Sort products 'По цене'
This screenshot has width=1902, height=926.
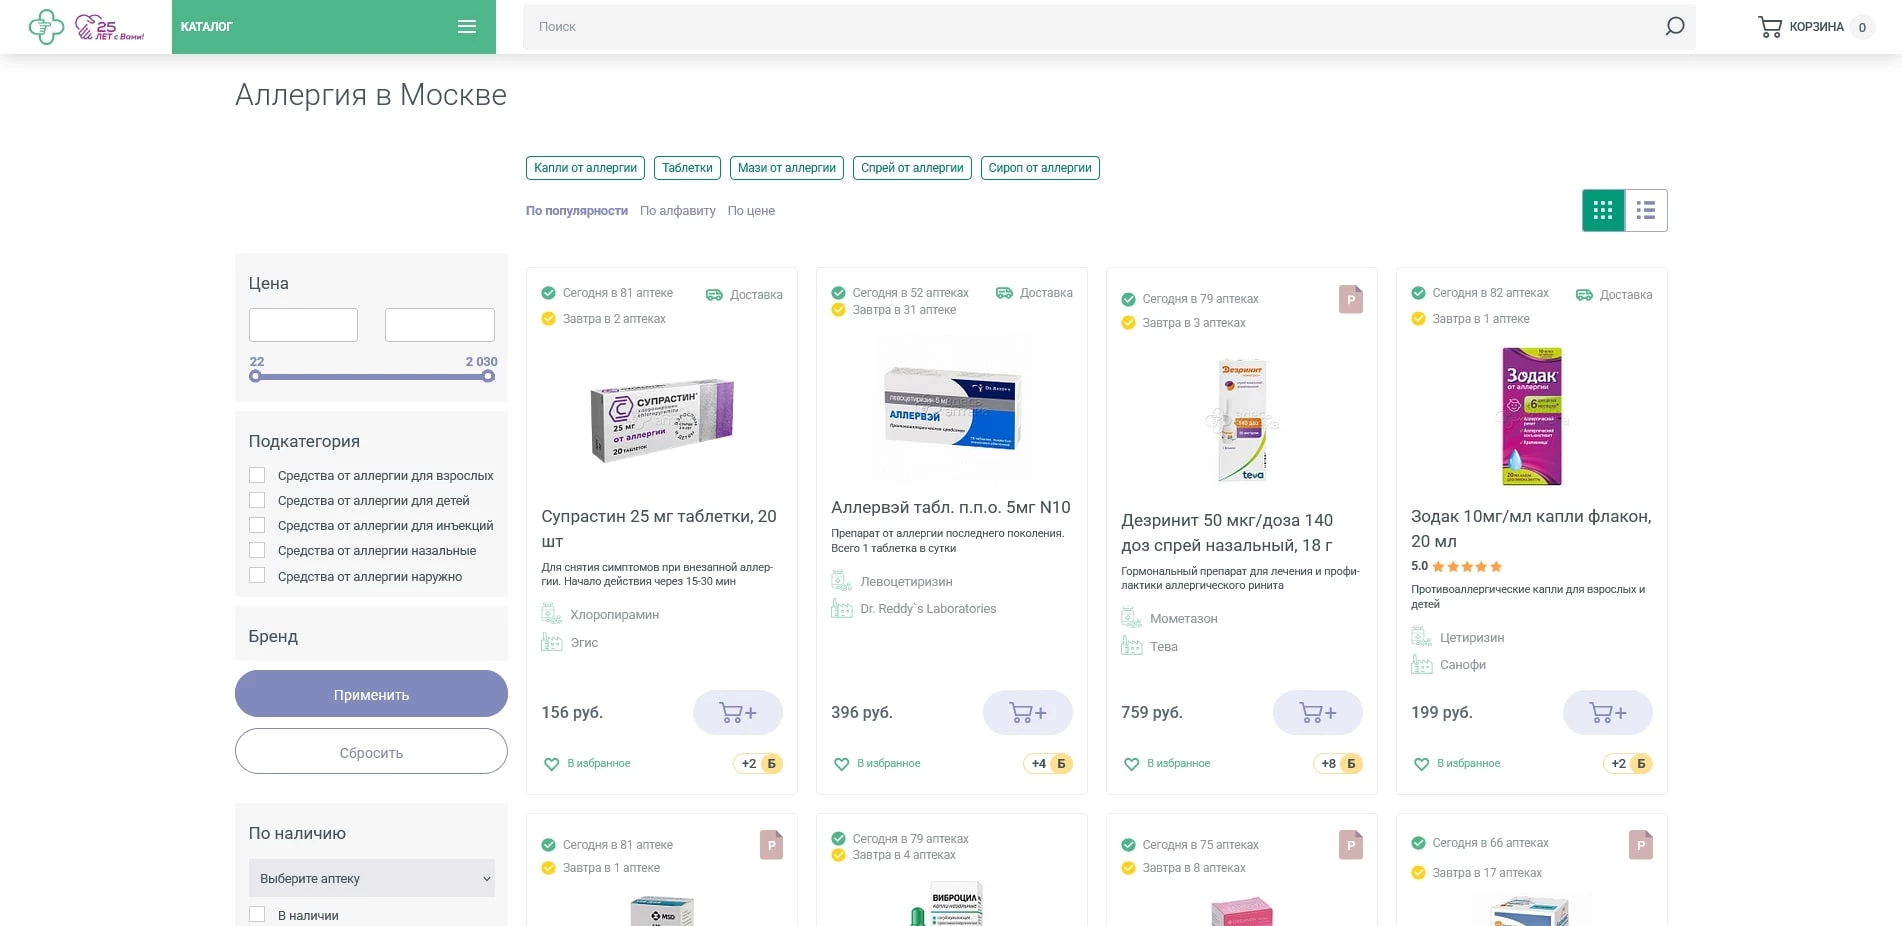[x=751, y=211]
